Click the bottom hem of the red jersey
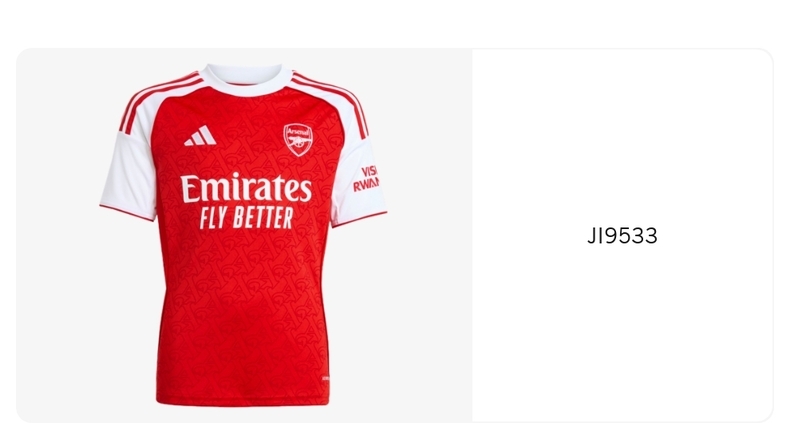790x423 pixels. [x=243, y=401]
